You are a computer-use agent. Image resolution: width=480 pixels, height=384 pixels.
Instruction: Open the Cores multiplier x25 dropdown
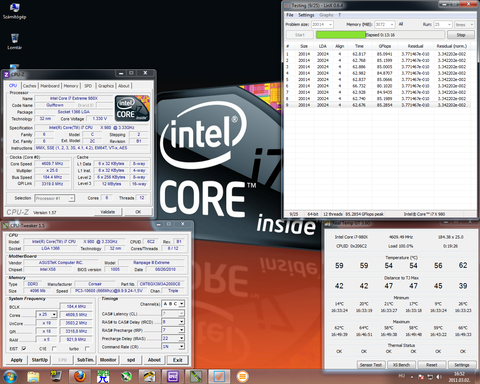[54, 314]
